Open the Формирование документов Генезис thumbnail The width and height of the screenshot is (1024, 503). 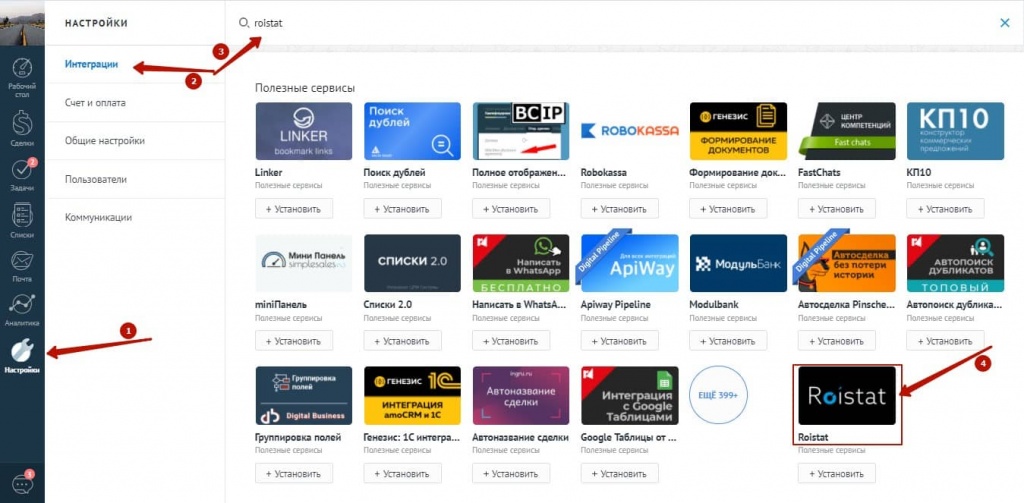(x=738, y=131)
